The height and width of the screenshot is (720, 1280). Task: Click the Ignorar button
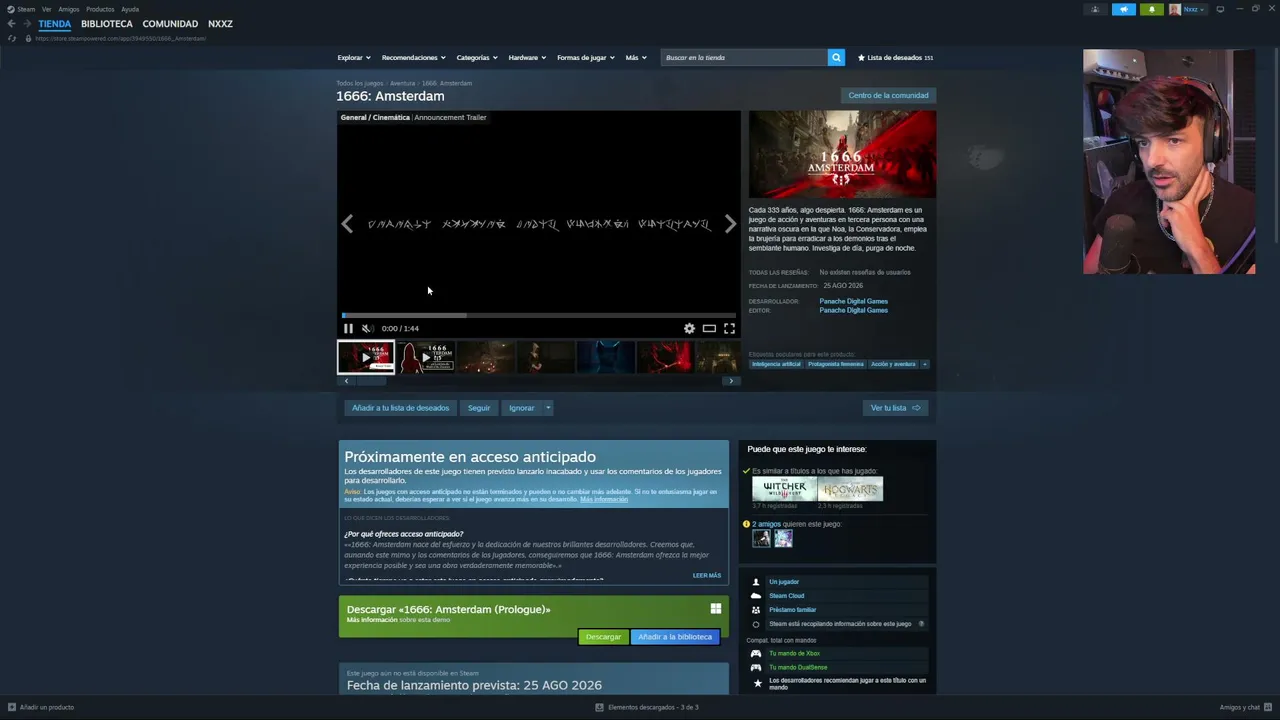[x=521, y=408]
